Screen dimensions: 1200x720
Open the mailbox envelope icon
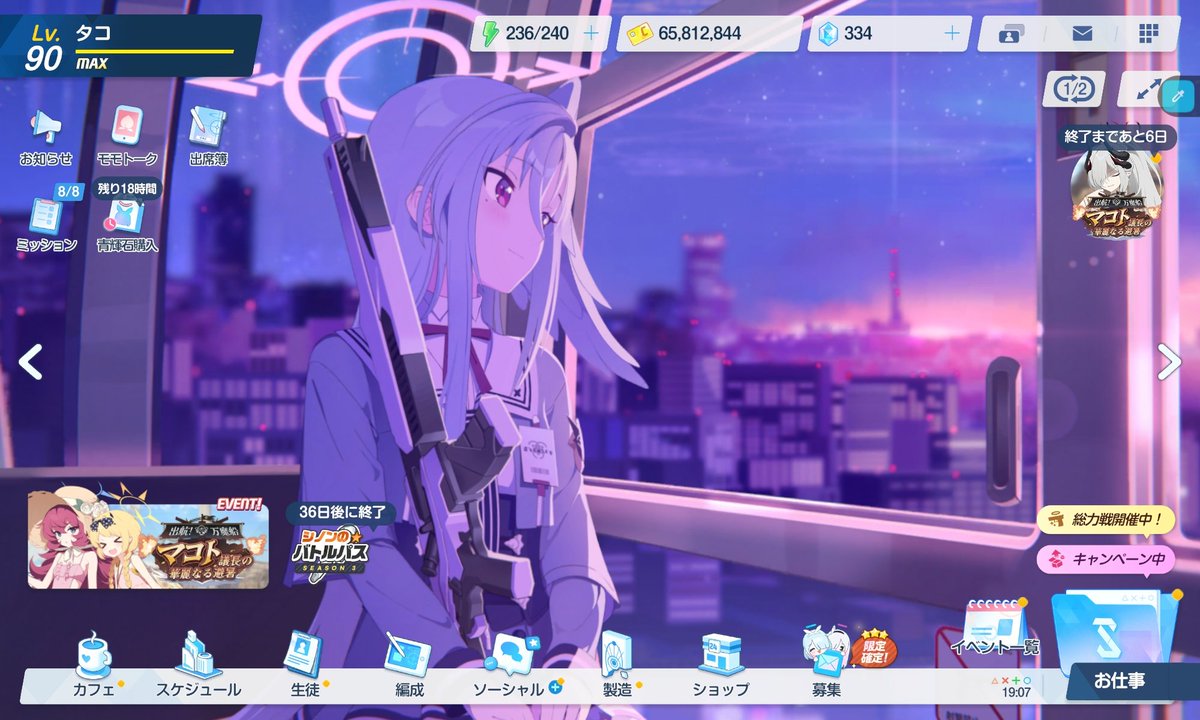[1082, 33]
